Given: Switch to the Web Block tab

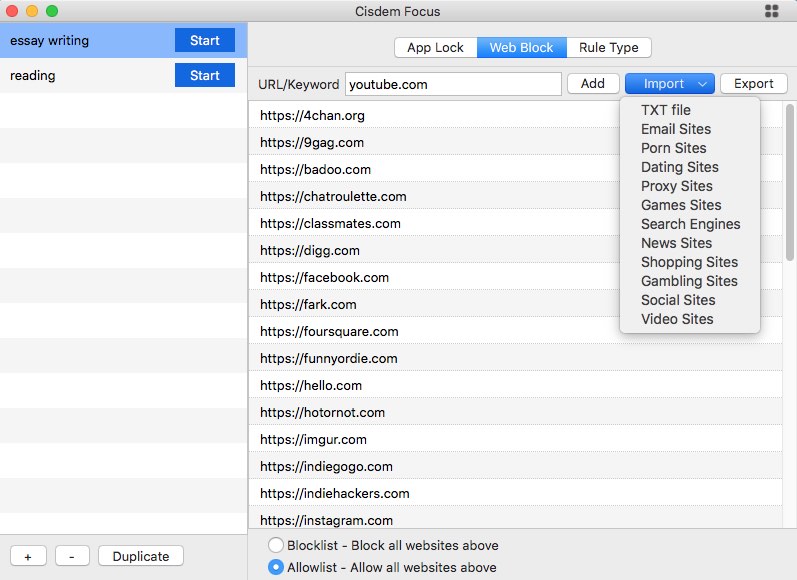Looking at the screenshot, I should click(x=522, y=48).
